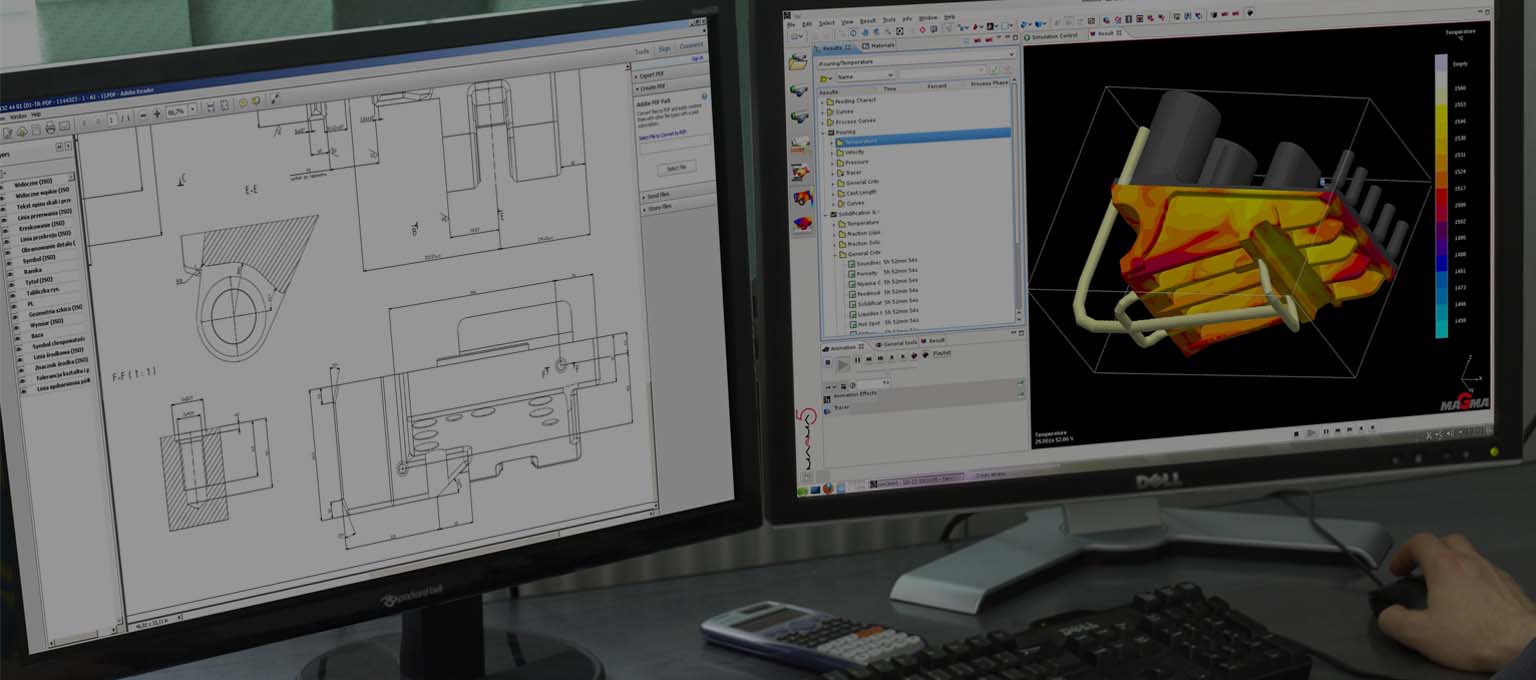
Task: Expand the Feeding Charact folder in results tree
Action: 823,101
